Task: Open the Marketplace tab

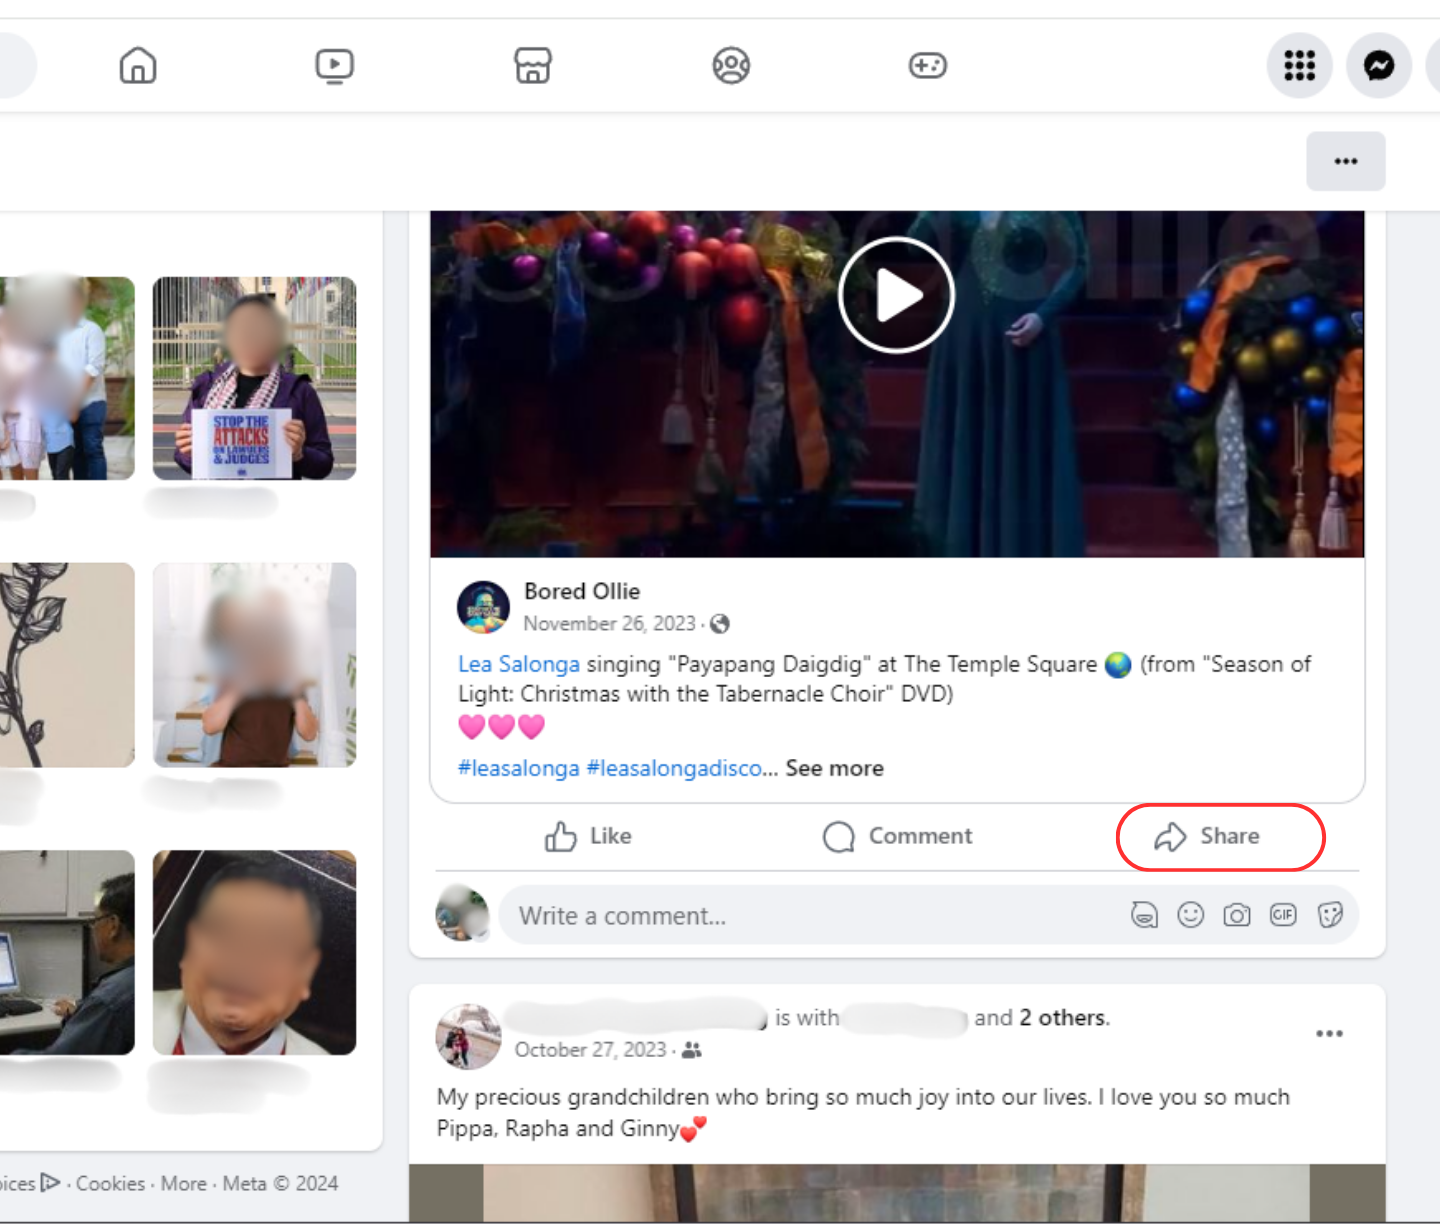Action: (x=532, y=66)
